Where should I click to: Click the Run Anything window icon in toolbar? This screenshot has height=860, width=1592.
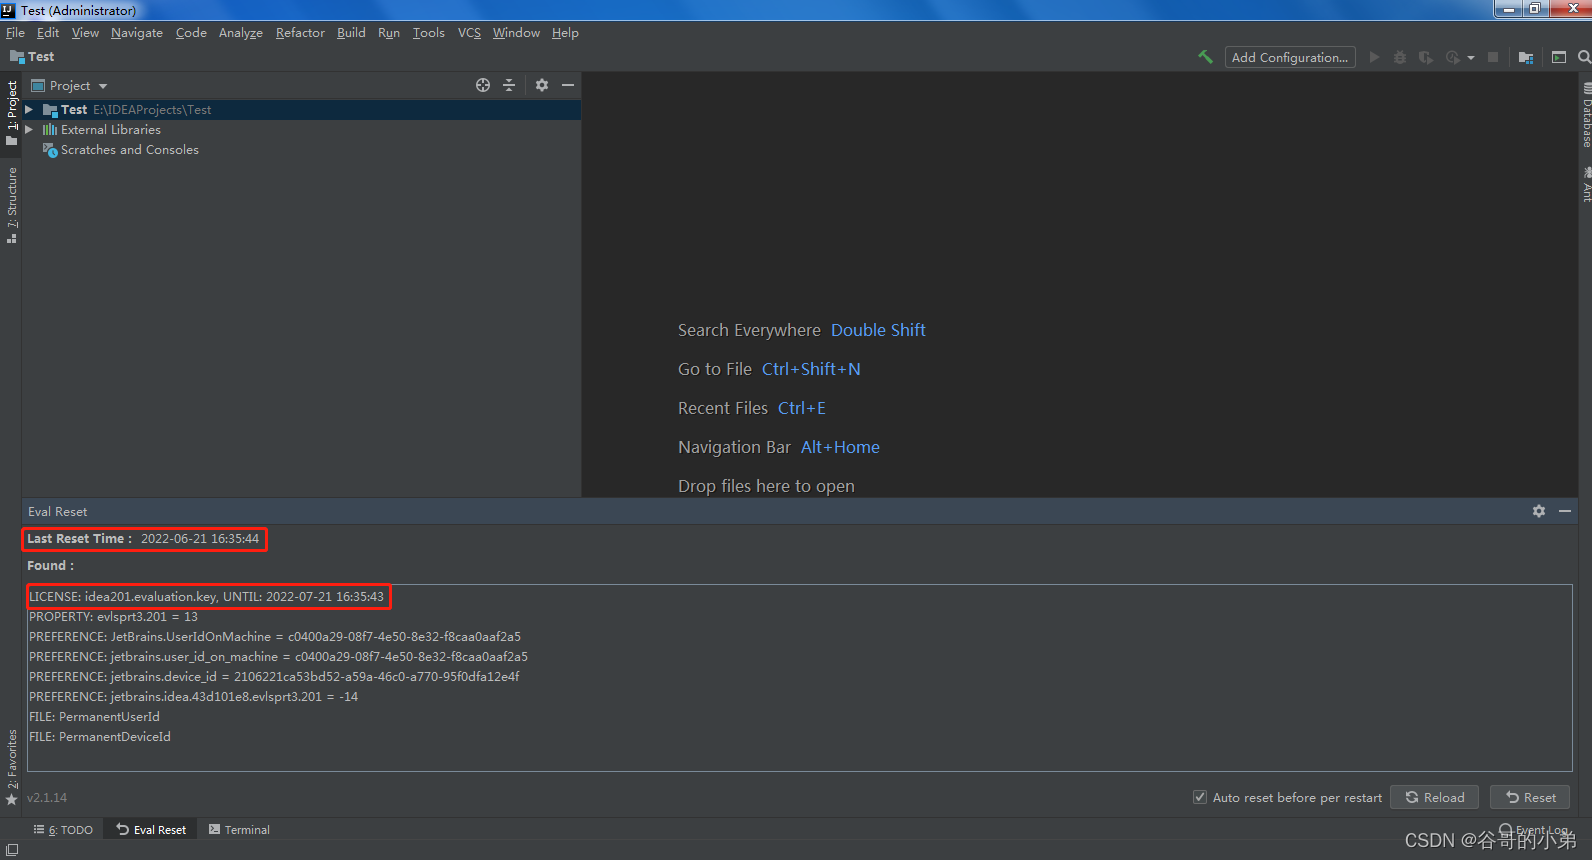click(1559, 57)
